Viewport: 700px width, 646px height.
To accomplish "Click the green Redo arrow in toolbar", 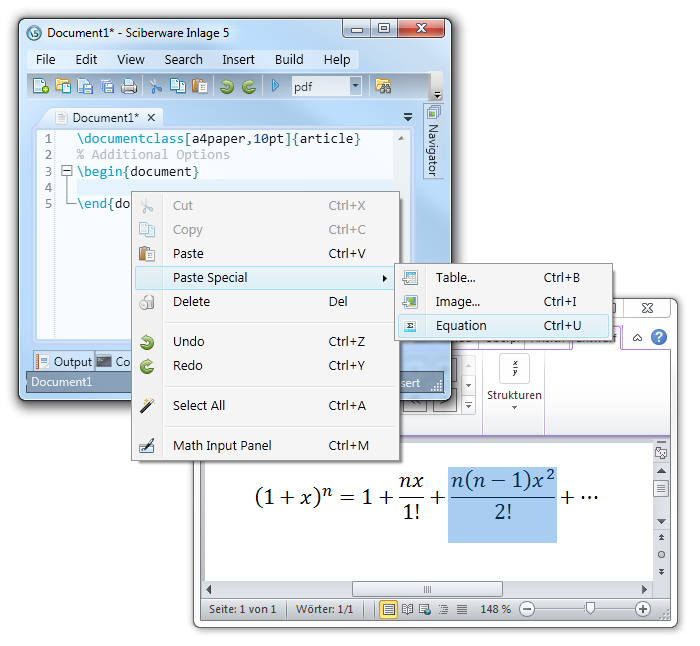I will point(249,86).
